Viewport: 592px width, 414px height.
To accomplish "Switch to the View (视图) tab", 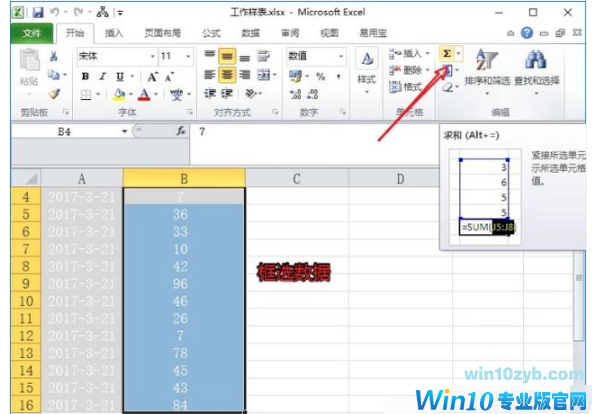I will pos(329,33).
